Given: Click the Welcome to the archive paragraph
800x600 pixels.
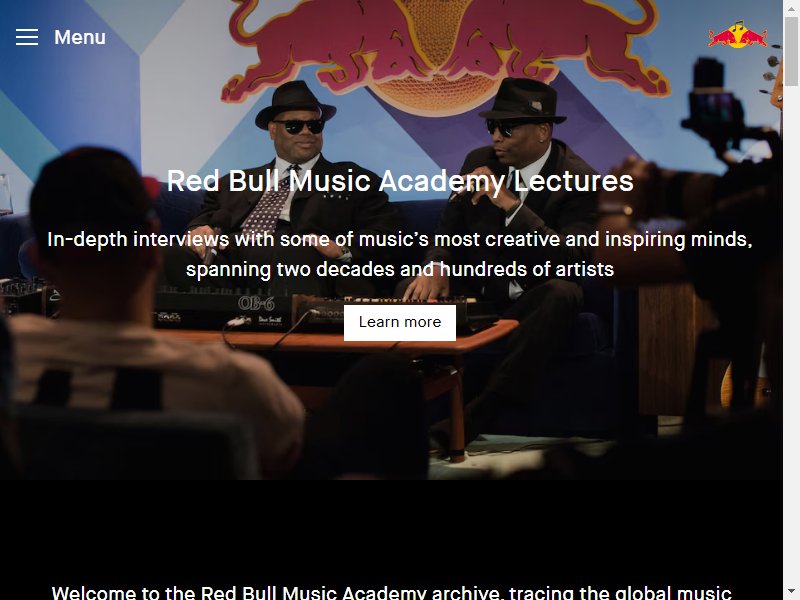Looking at the screenshot, I should point(391,592).
